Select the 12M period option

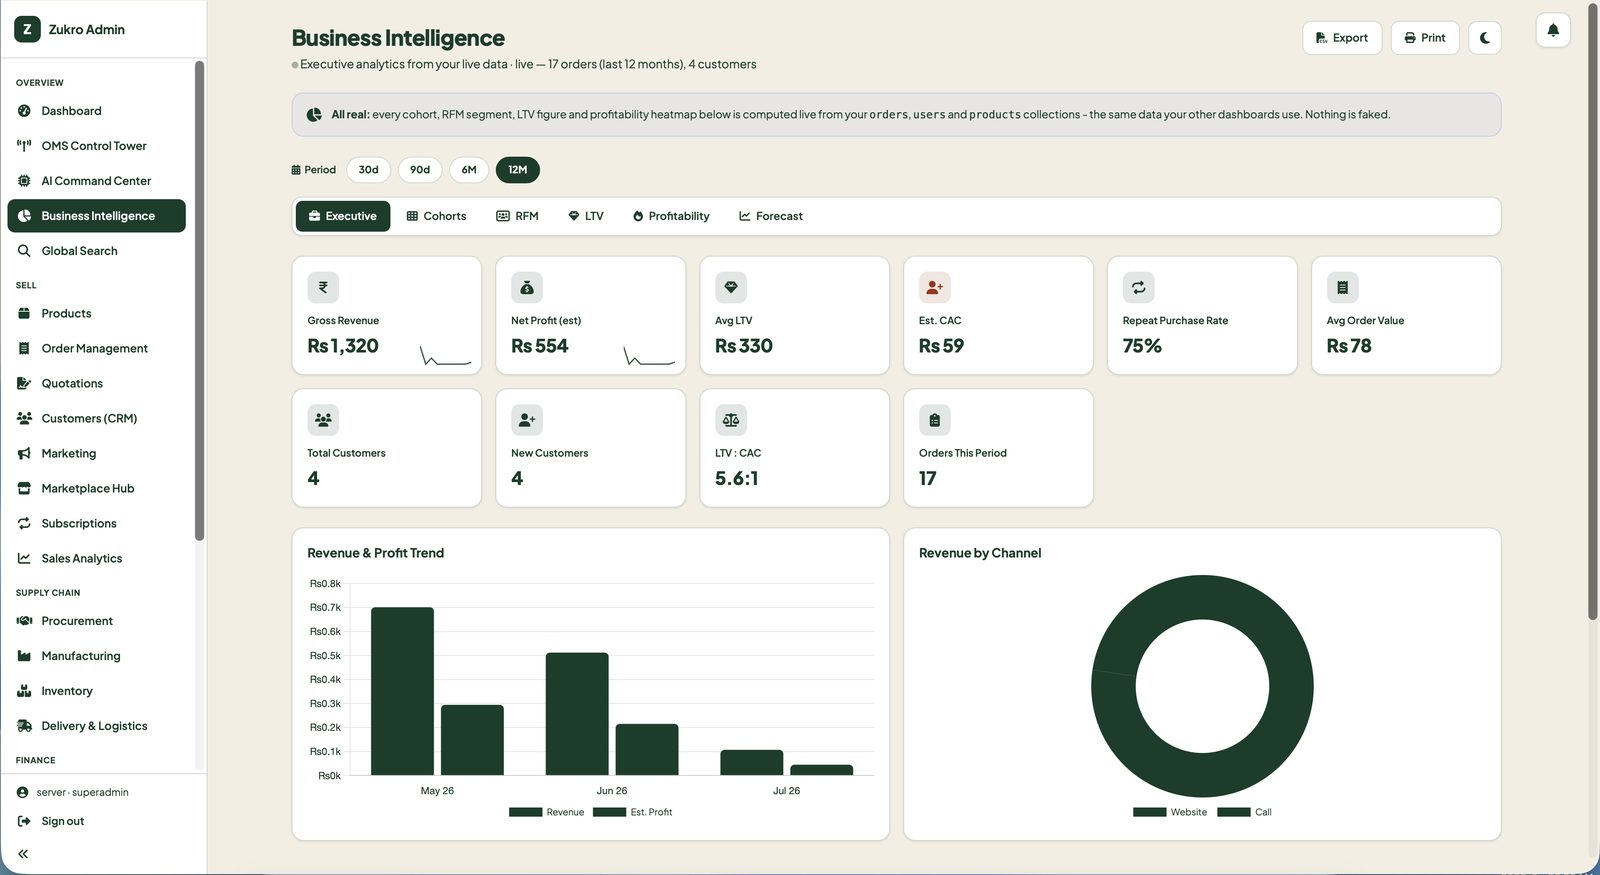tap(518, 170)
